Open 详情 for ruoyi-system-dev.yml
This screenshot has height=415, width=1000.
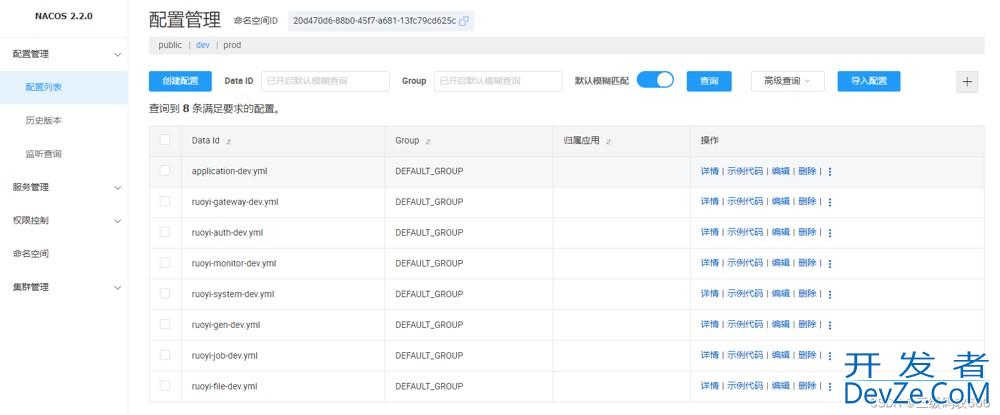coord(710,293)
